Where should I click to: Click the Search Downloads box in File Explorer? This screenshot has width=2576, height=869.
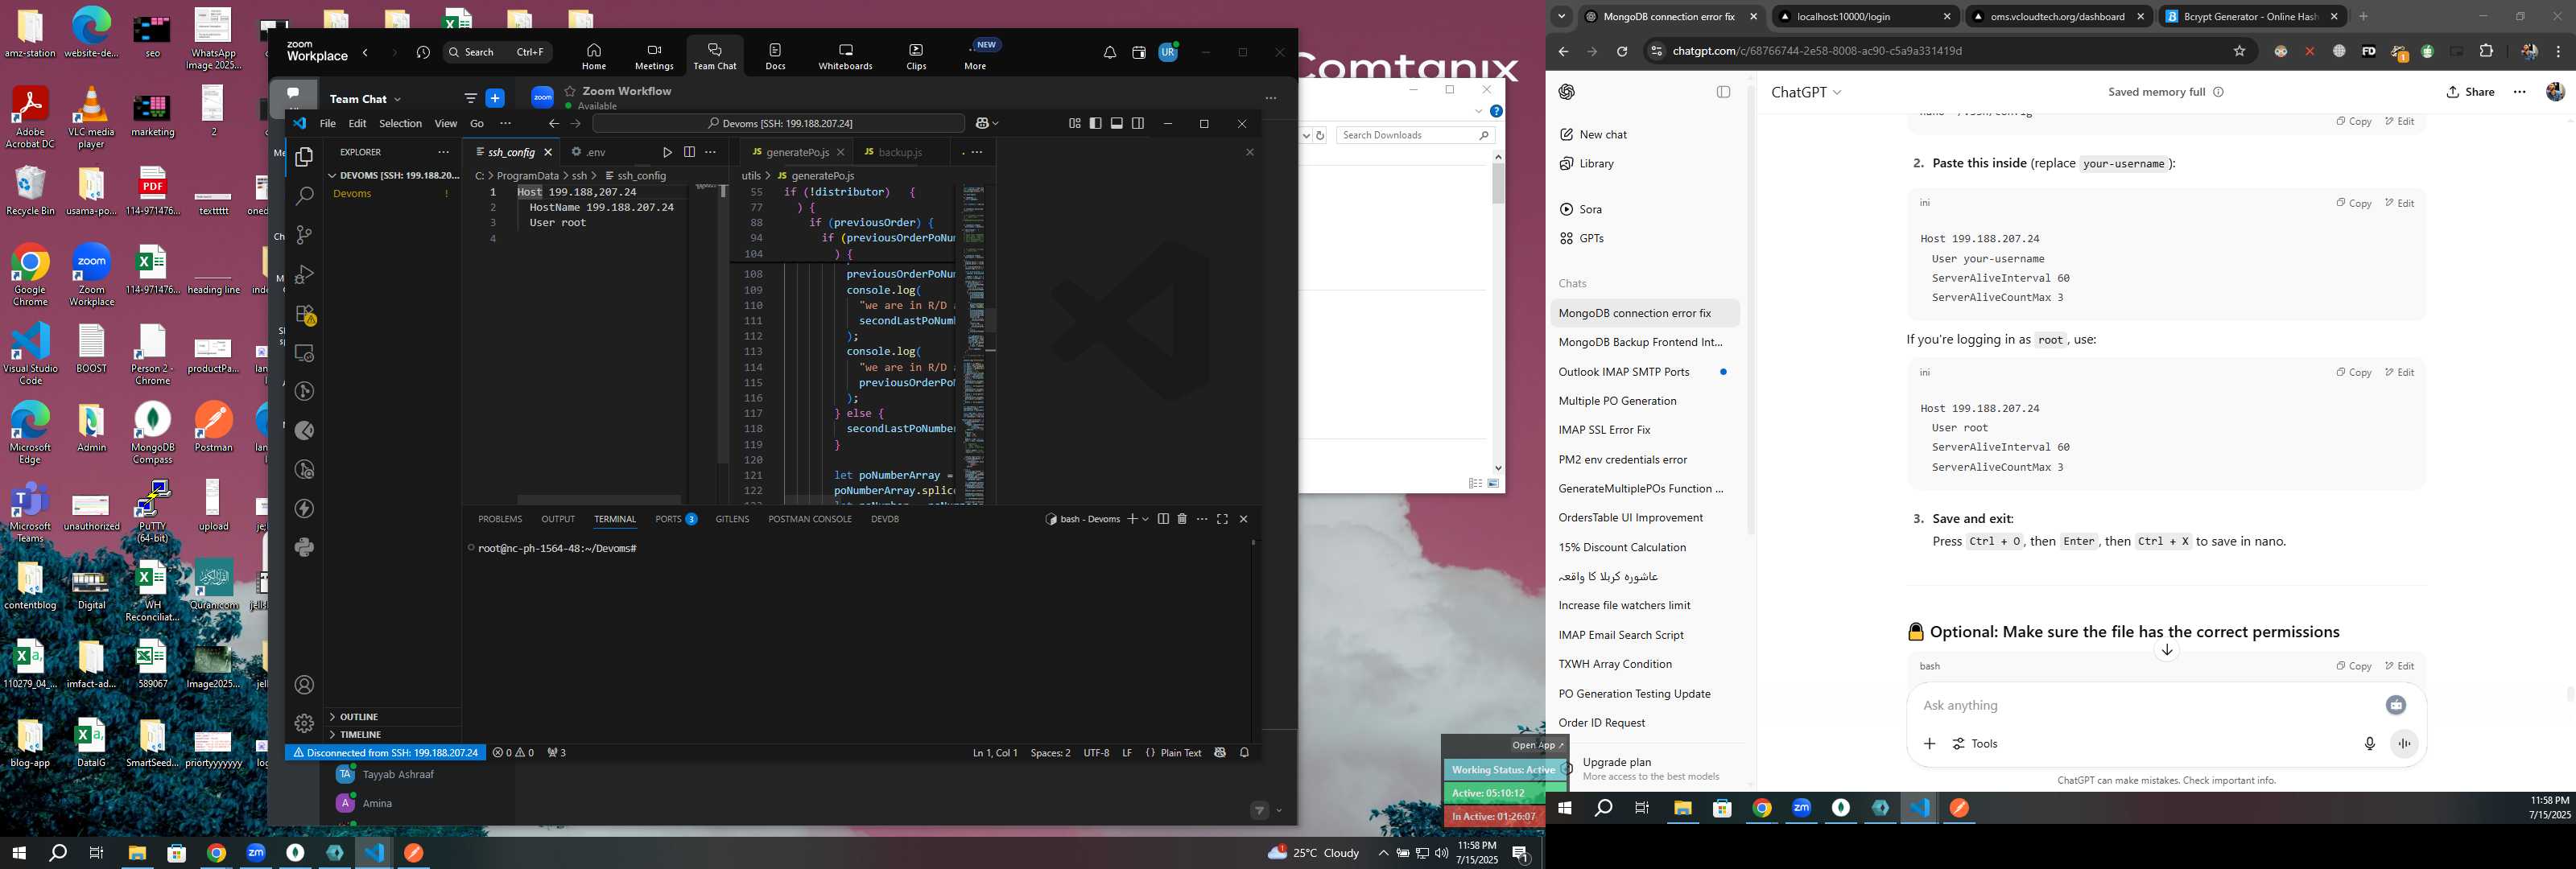[1415, 135]
